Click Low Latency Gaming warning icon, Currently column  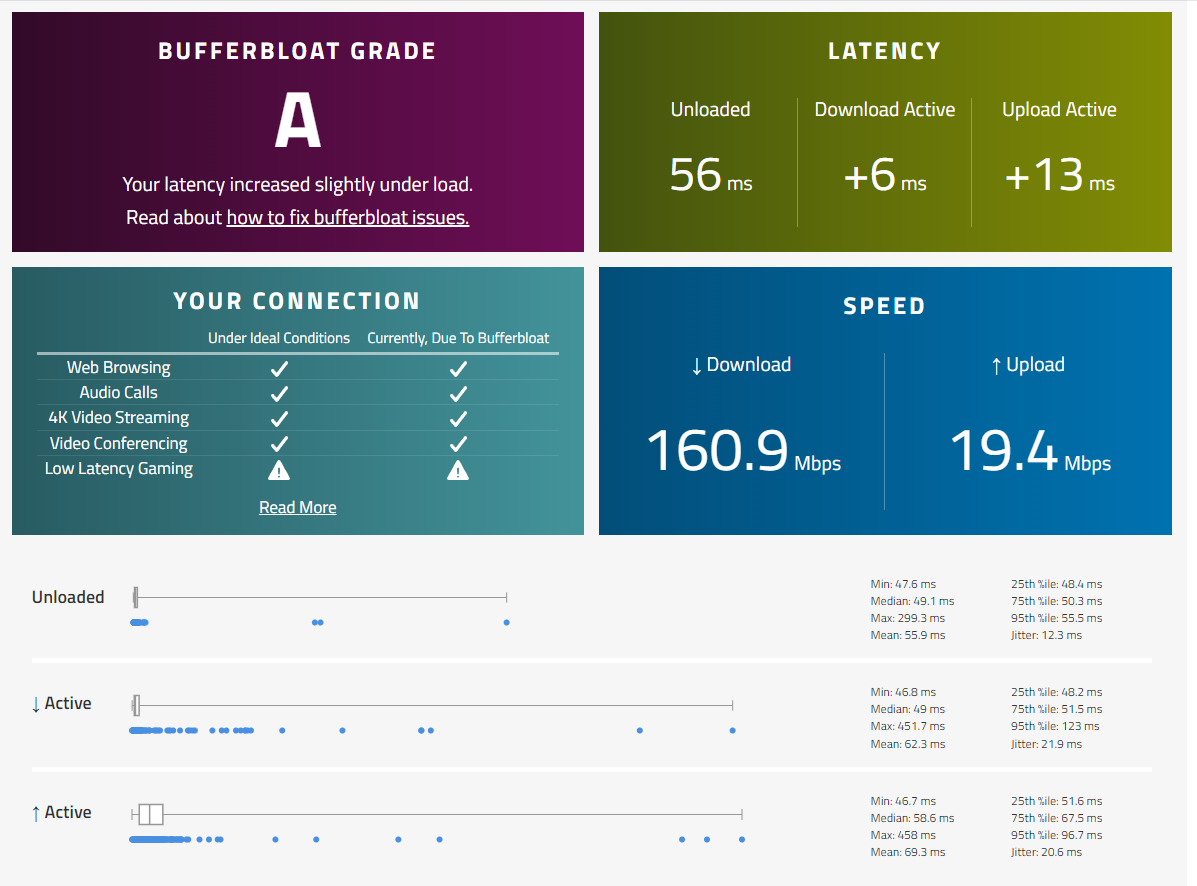click(x=458, y=470)
